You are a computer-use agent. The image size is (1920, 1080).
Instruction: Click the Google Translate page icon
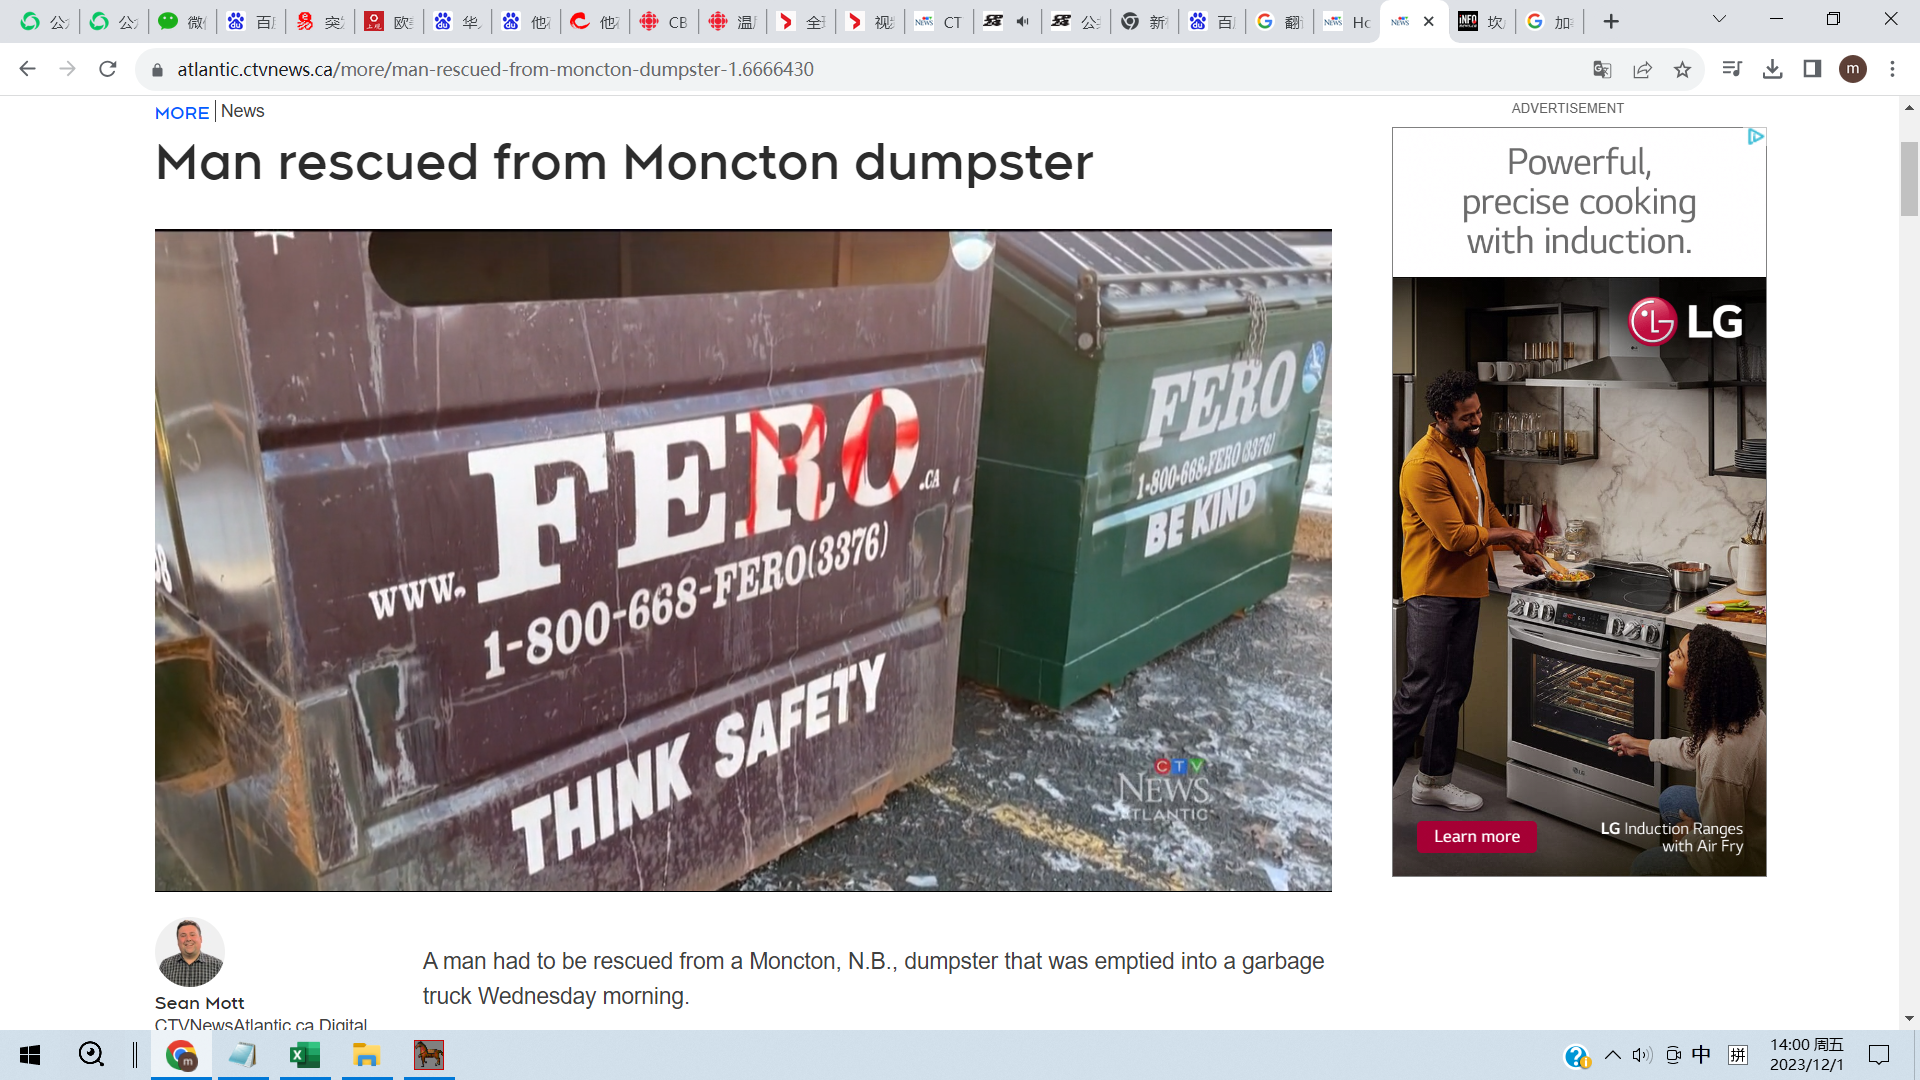pos(1602,69)
